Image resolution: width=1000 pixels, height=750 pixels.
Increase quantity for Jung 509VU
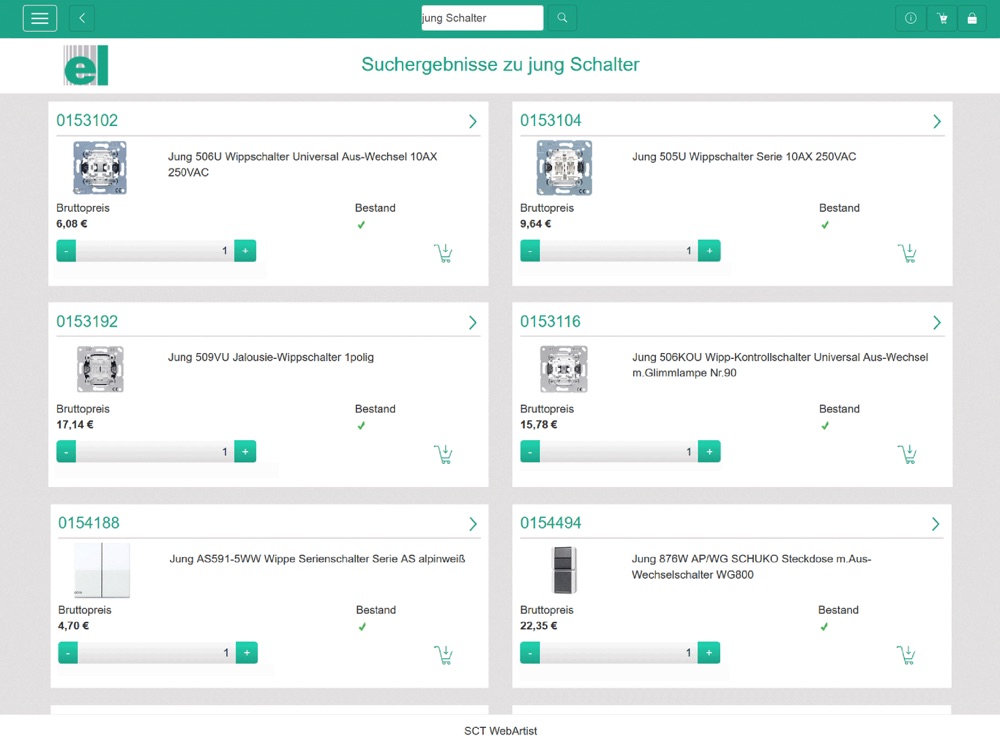[x=245, y=452]
